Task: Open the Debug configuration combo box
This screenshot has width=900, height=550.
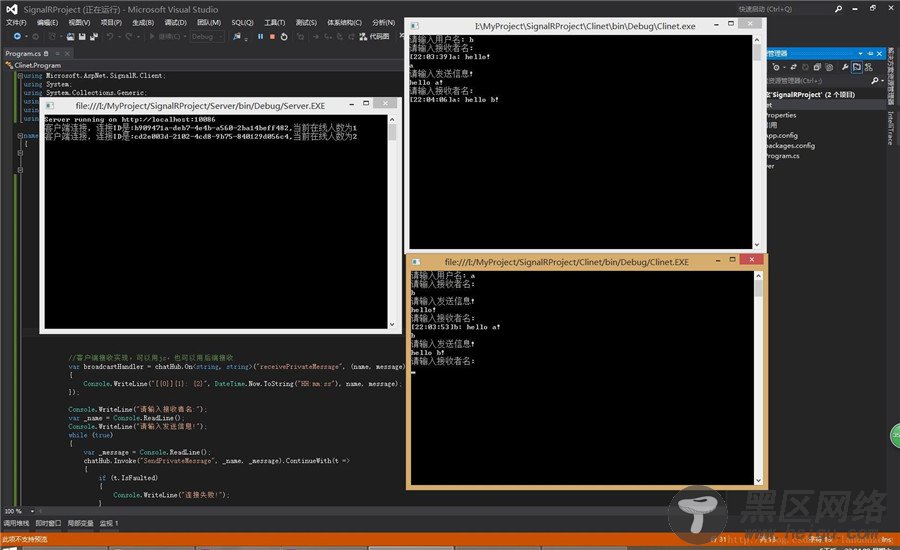Action: coord(207,36)
